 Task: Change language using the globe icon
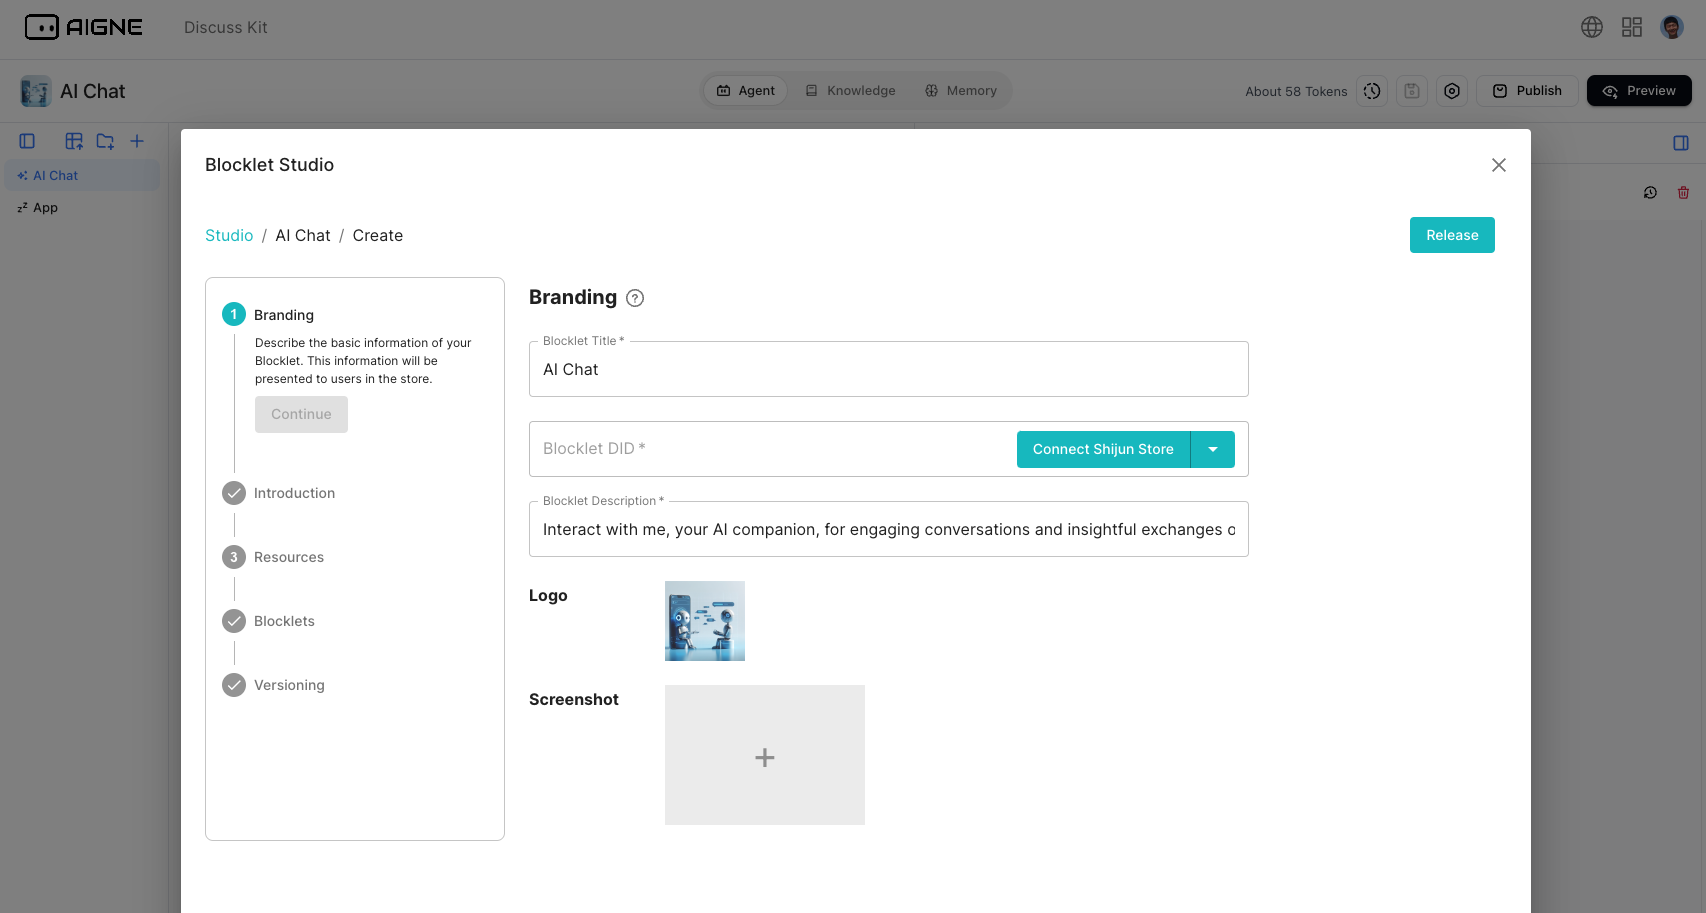pos(1591,27)
